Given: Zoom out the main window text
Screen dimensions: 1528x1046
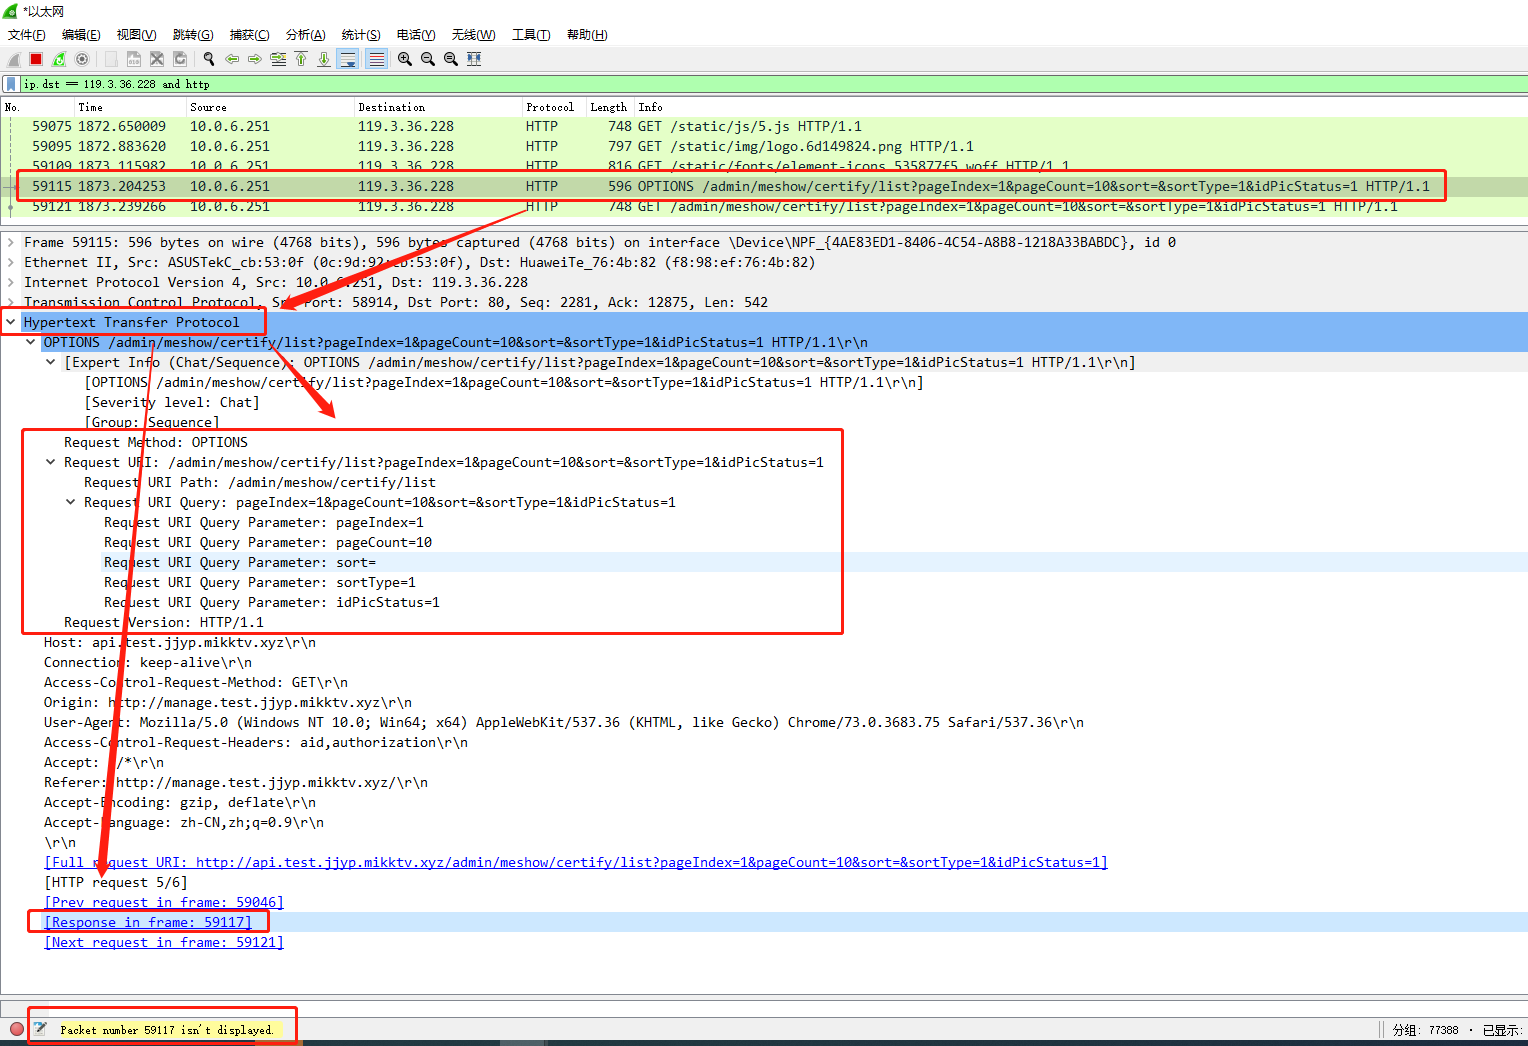Looking at the screenshot, I should coord(428,59).
